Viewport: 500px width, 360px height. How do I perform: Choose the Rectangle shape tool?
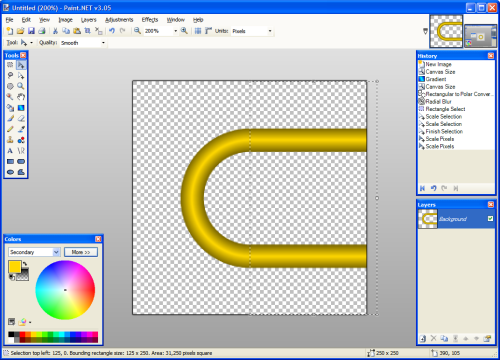(10, 161)
